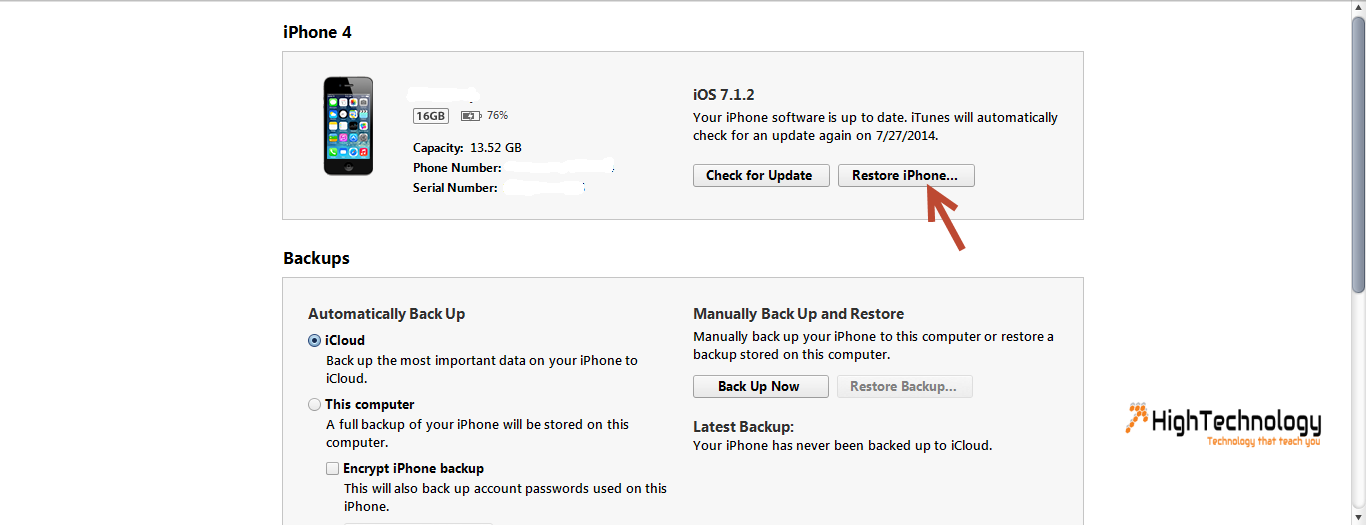Click the Phone Number label

click(x=457, y=167)
